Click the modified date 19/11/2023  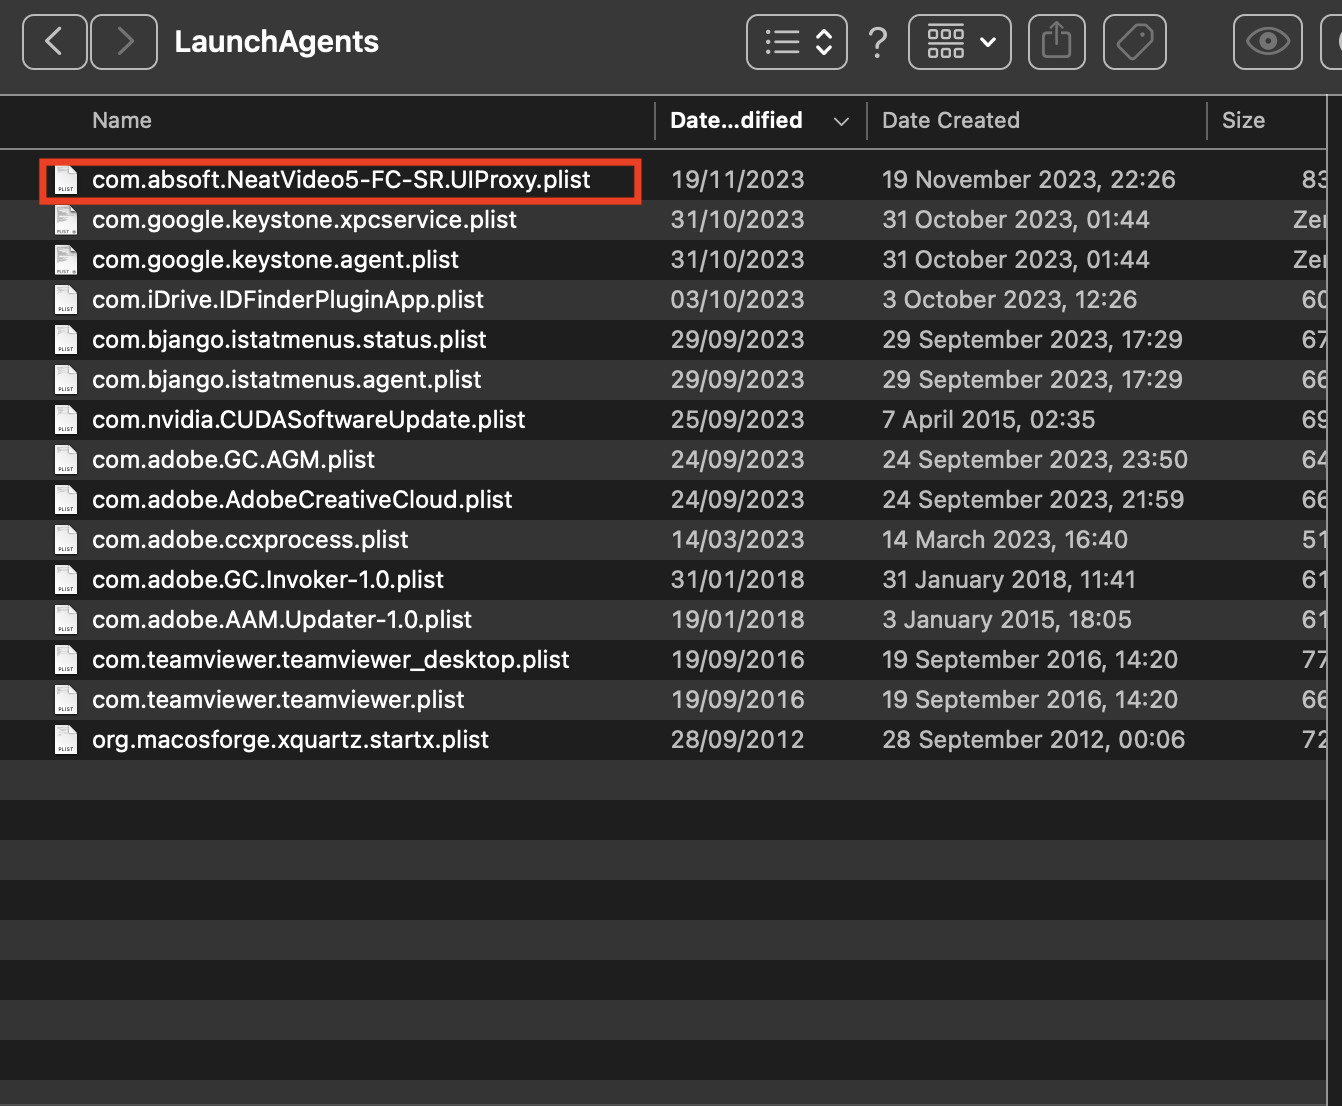[x=738, y=180]
